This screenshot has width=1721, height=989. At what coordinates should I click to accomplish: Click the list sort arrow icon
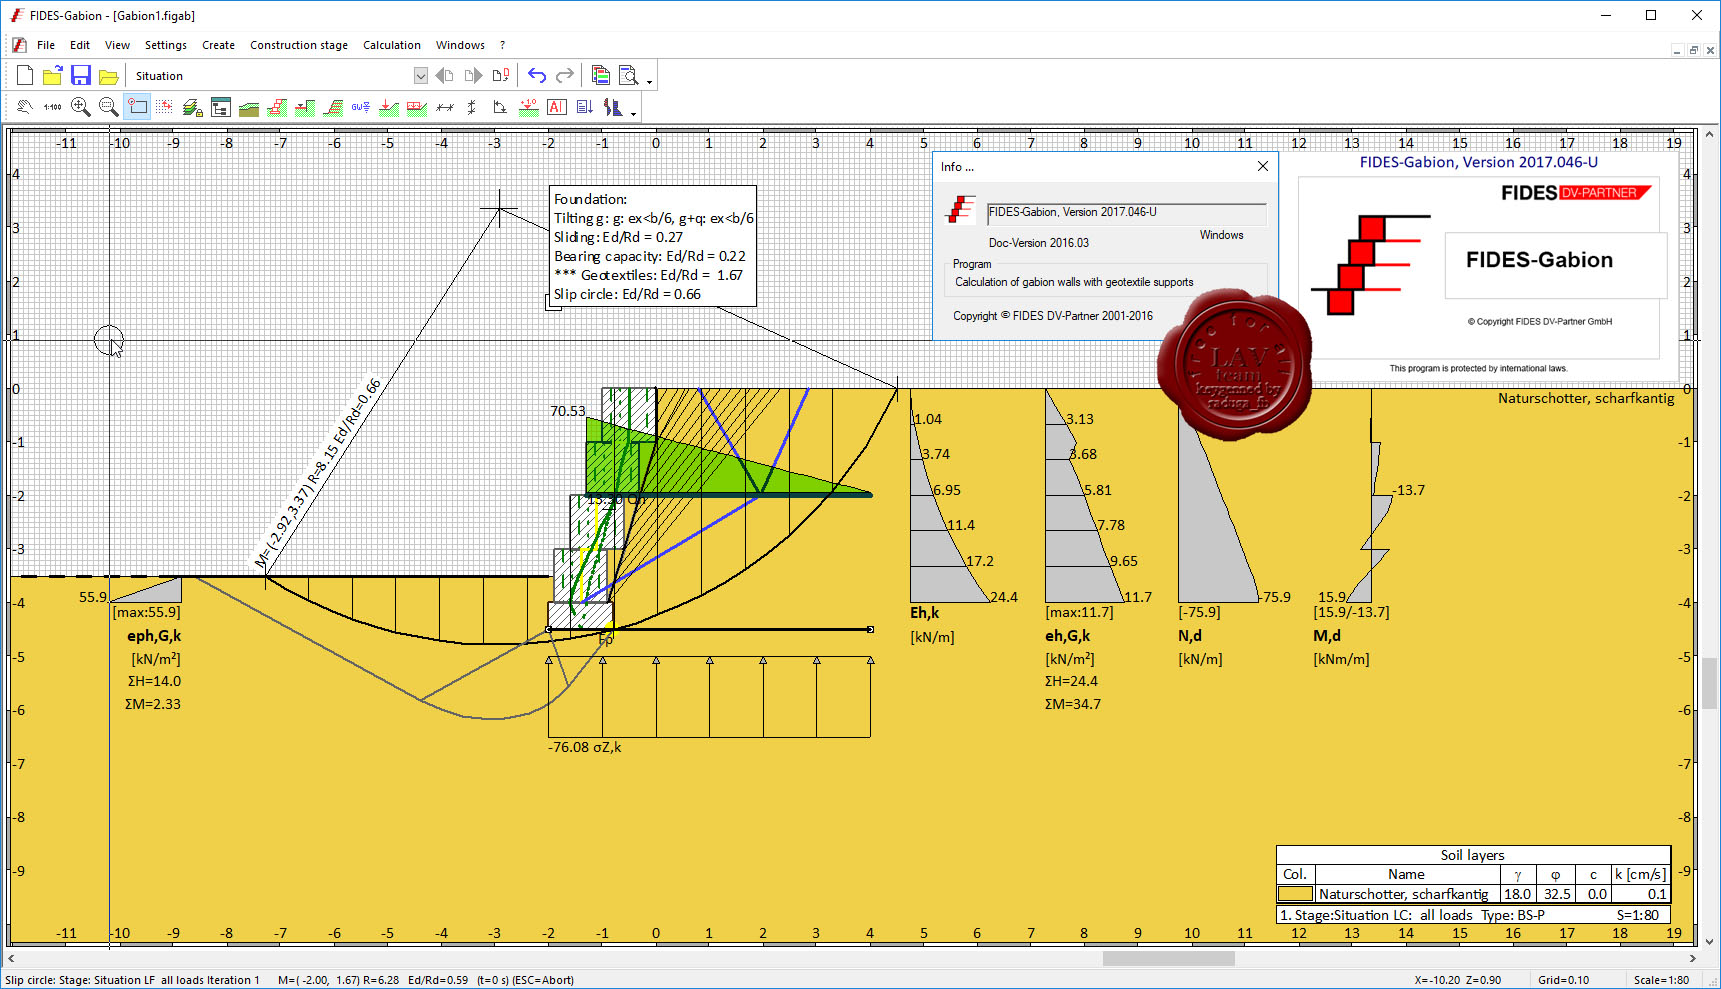tap(585, 107)
